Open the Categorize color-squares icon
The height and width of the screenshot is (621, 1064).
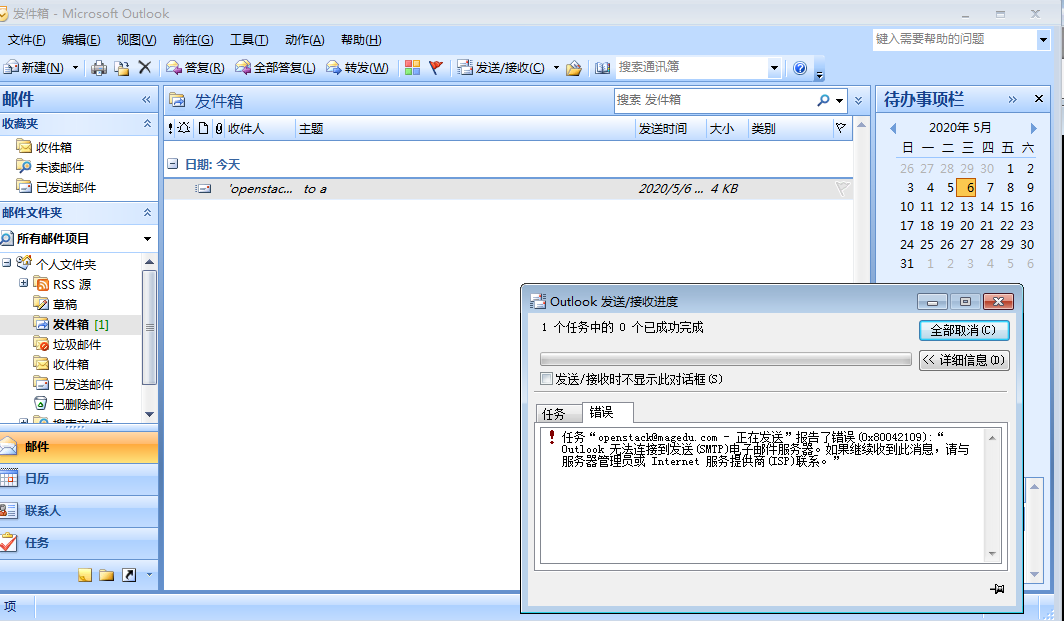pyautogui.click(x=412, y=67)
